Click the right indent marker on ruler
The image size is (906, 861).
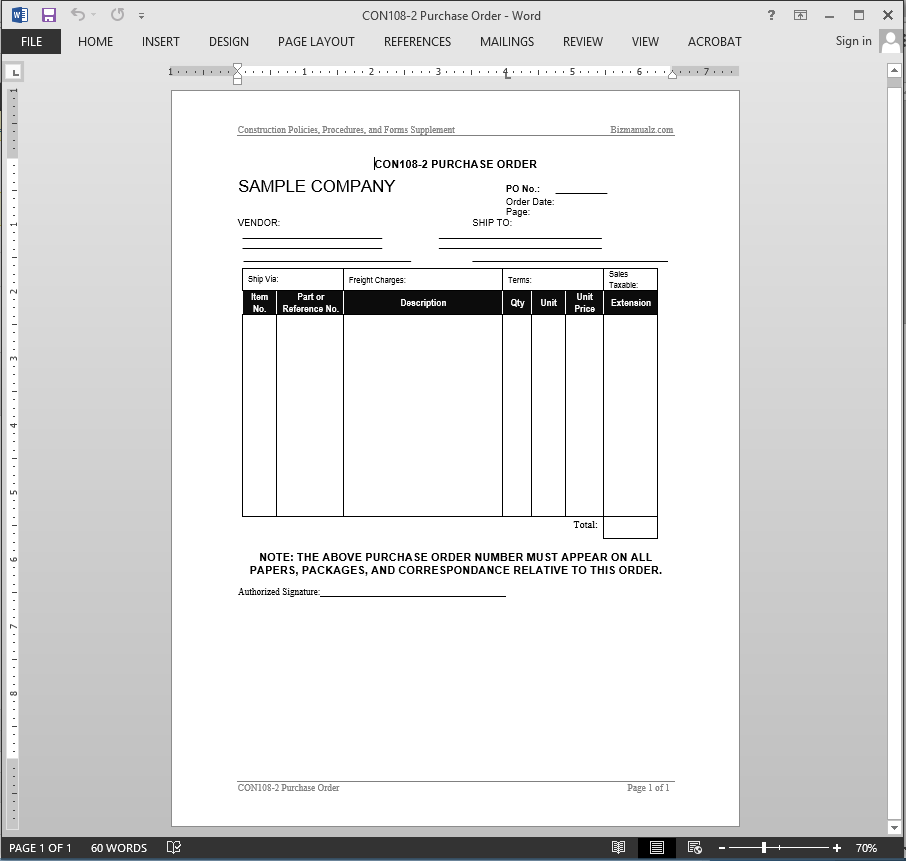[x=672, y=75]
